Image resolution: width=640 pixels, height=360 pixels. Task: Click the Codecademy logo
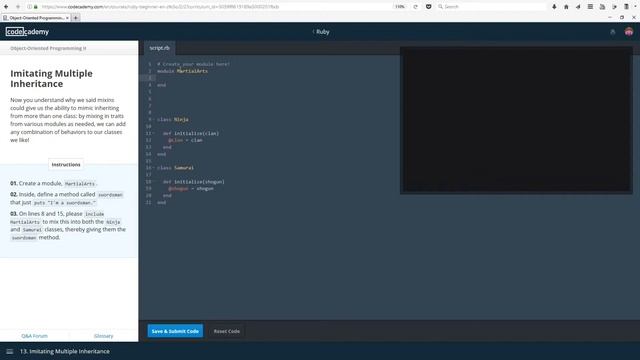(27, 32)
